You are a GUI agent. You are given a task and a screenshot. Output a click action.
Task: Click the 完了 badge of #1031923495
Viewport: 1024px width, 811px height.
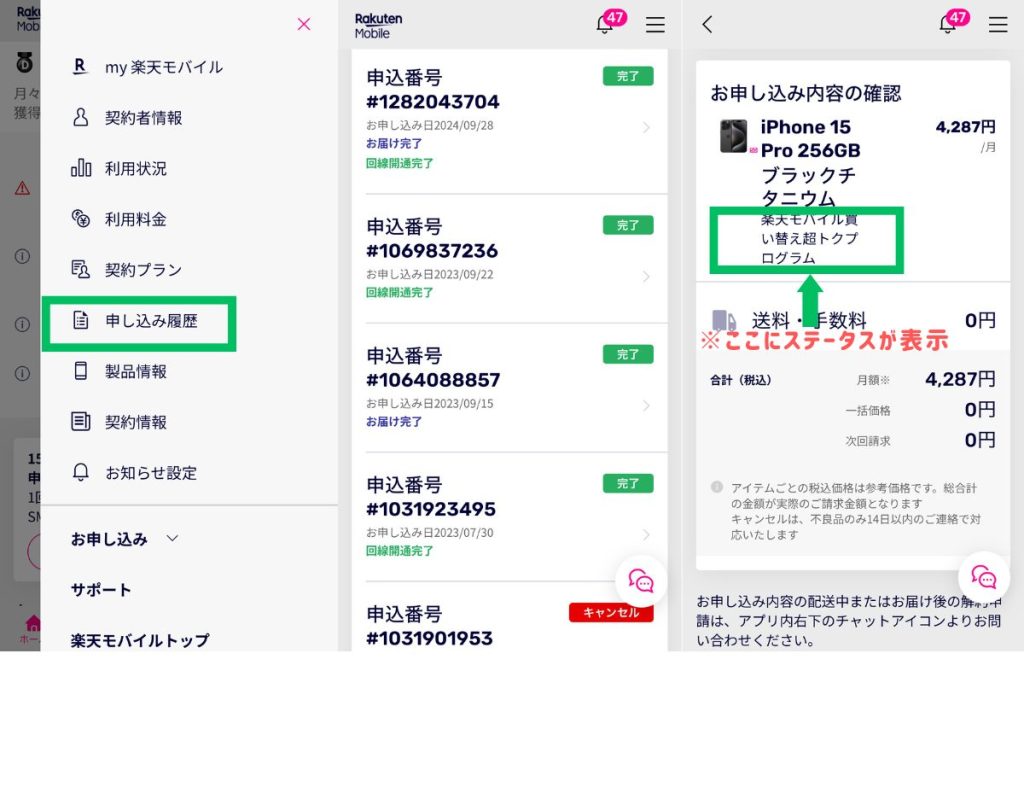(x=628, y=484)
